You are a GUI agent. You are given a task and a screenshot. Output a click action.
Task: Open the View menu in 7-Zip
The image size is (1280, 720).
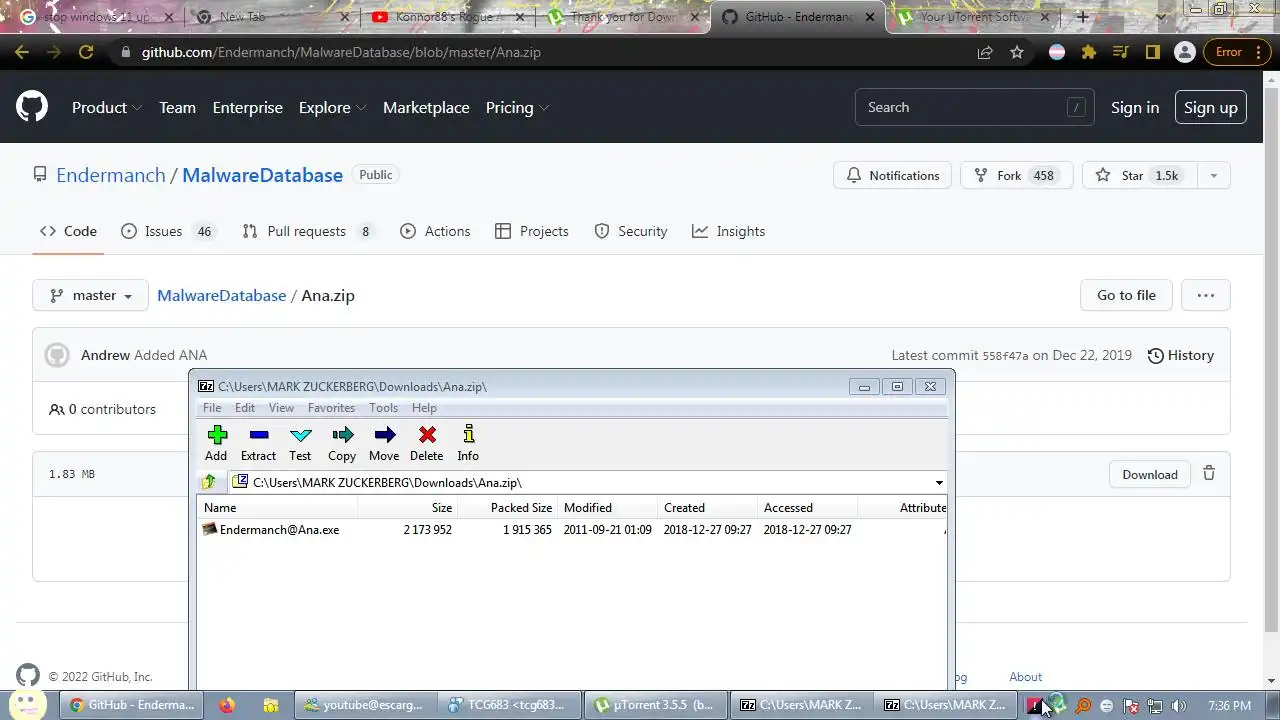[x=281, y=407]
